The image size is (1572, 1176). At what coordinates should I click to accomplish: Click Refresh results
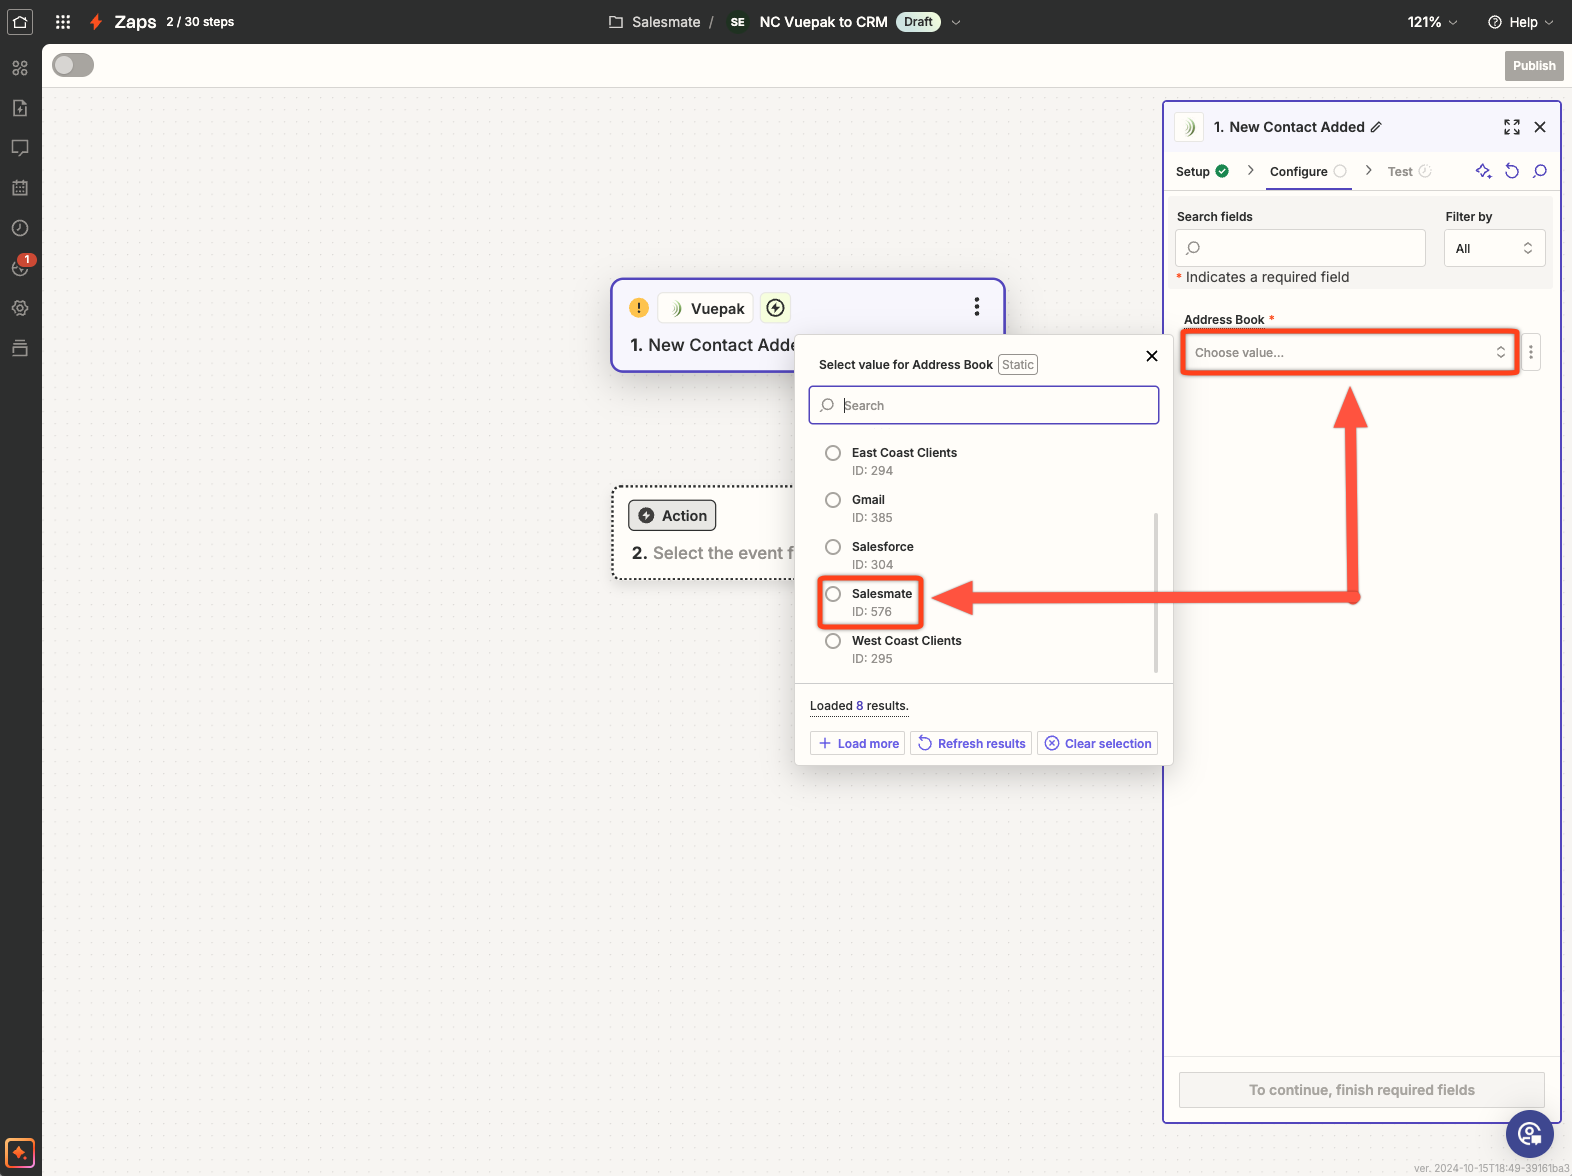[972, 743]
